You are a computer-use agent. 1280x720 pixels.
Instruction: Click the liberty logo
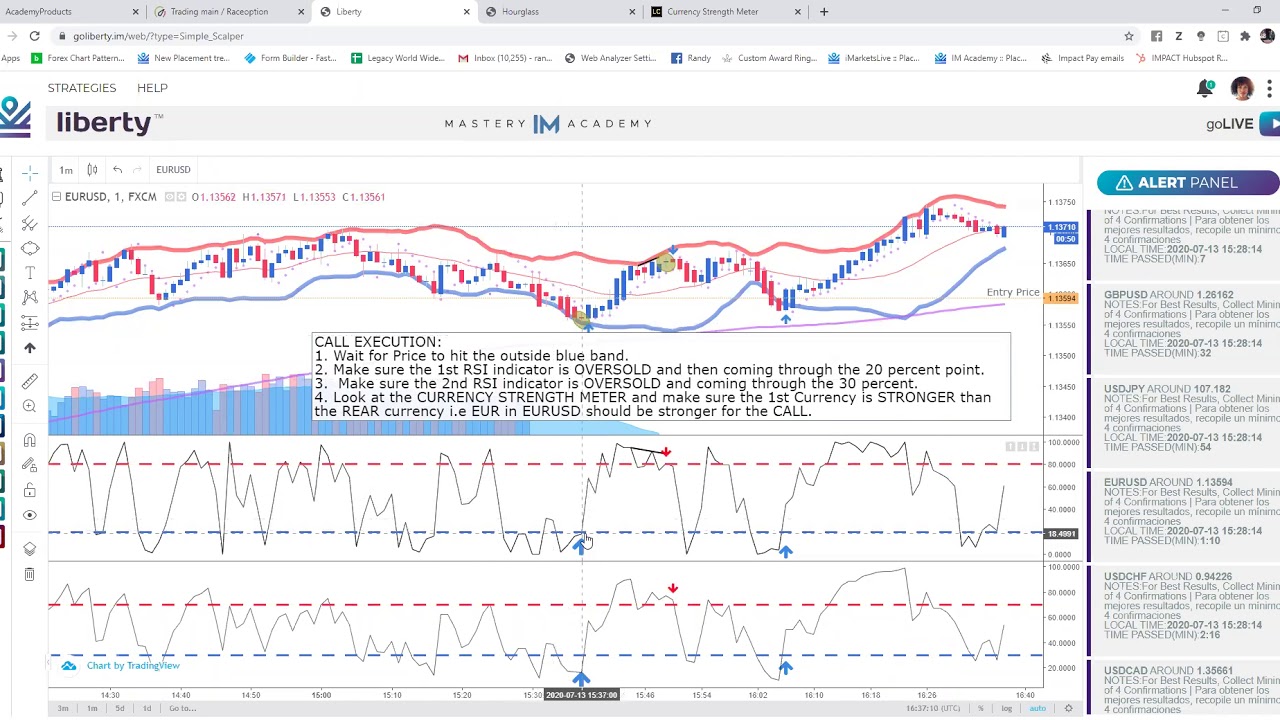click(109, 123)
